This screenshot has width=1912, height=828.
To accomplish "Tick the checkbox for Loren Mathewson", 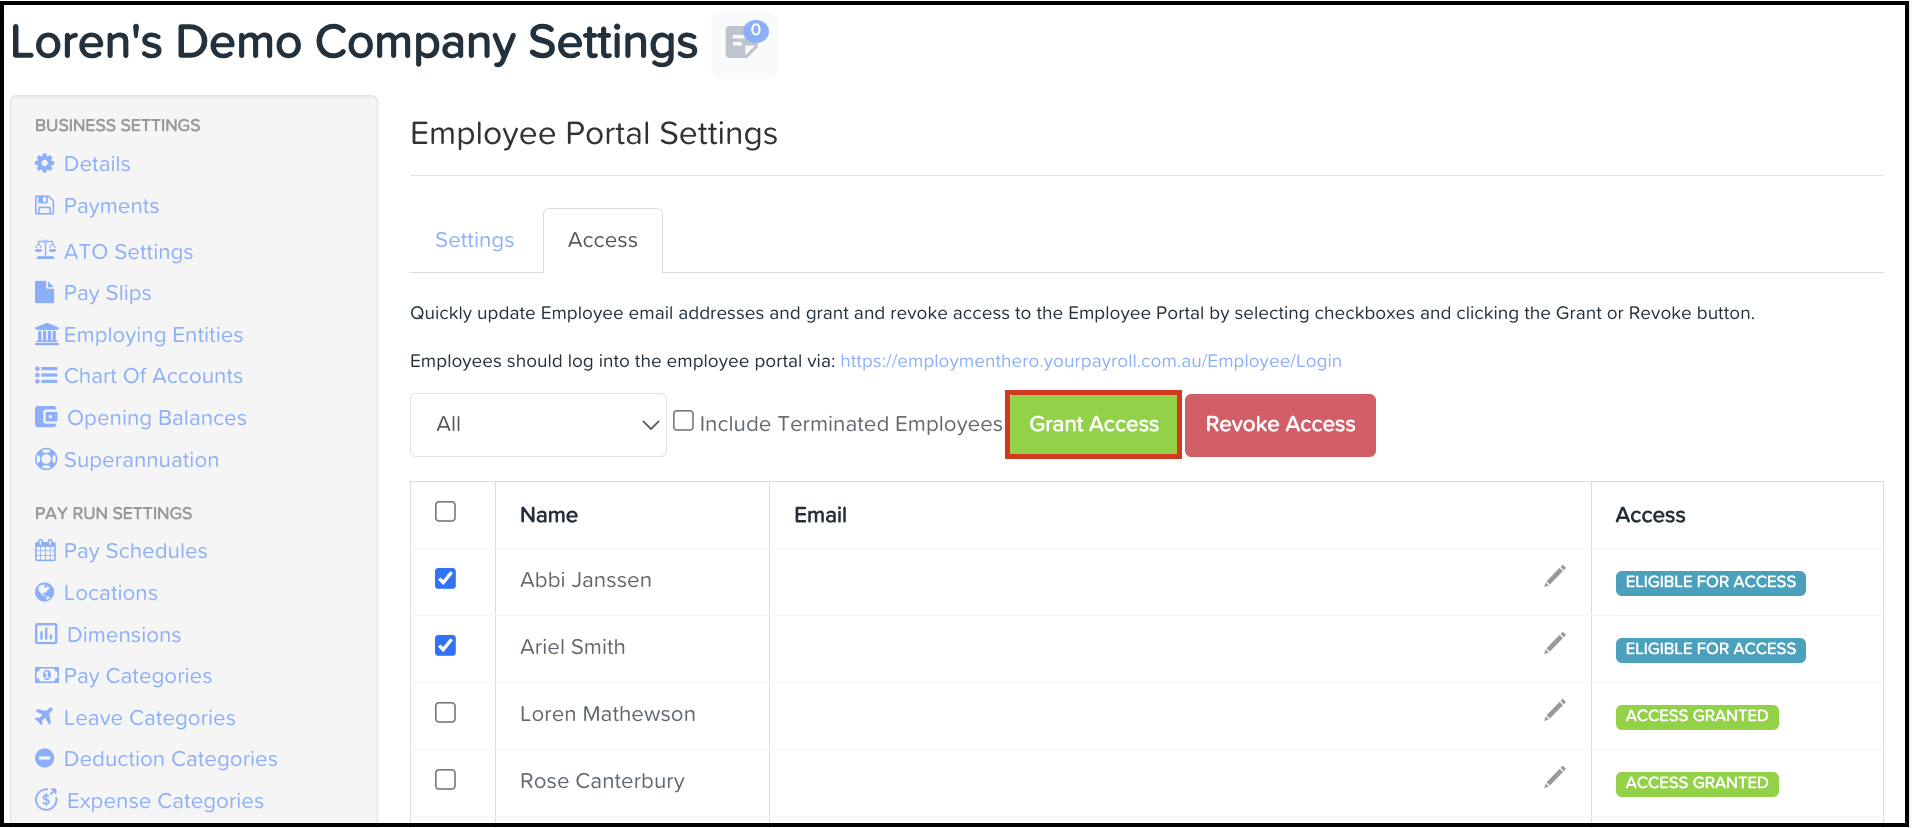I will 446,713.
